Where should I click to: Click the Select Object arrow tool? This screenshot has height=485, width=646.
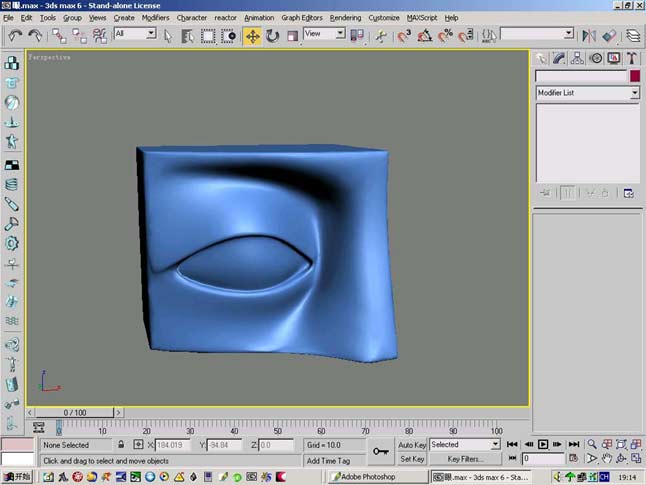click(167, 36)
